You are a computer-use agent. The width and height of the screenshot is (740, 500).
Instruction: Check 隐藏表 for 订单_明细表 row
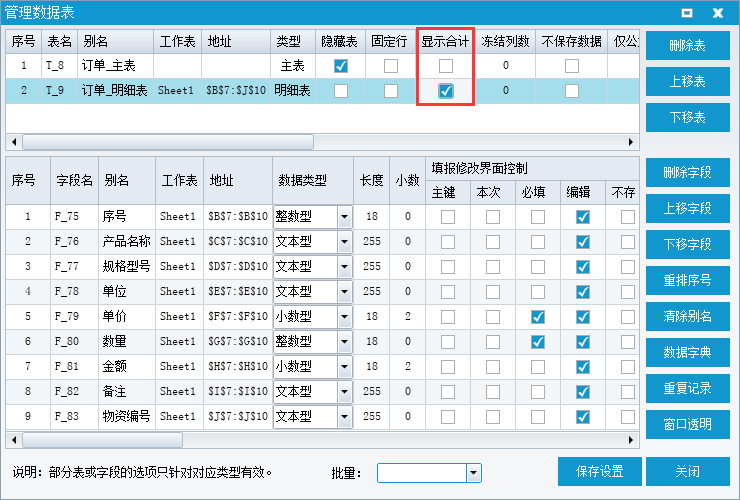[341, 91]
